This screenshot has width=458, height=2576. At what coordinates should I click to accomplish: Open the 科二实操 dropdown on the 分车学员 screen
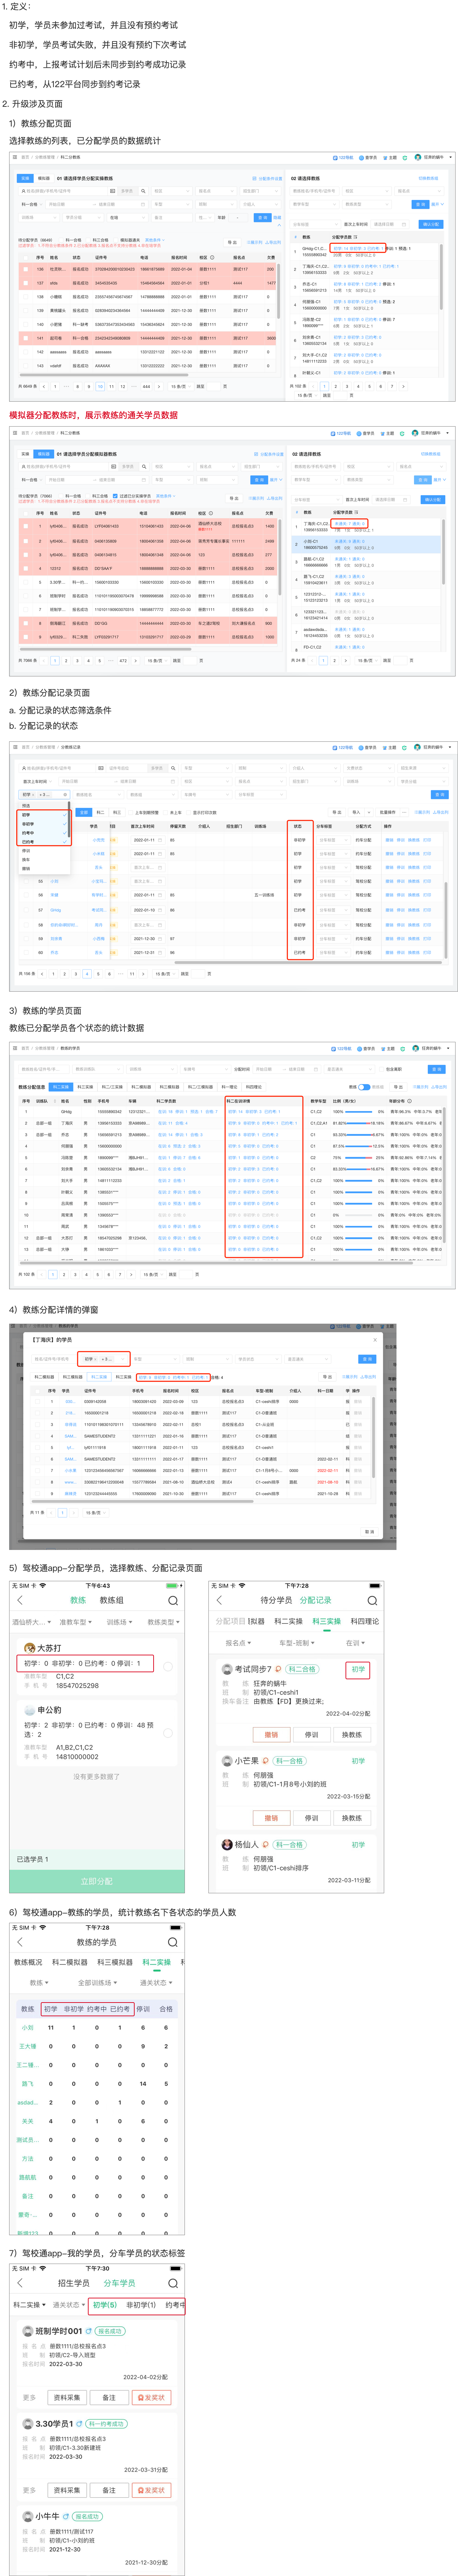(29, 2305)
